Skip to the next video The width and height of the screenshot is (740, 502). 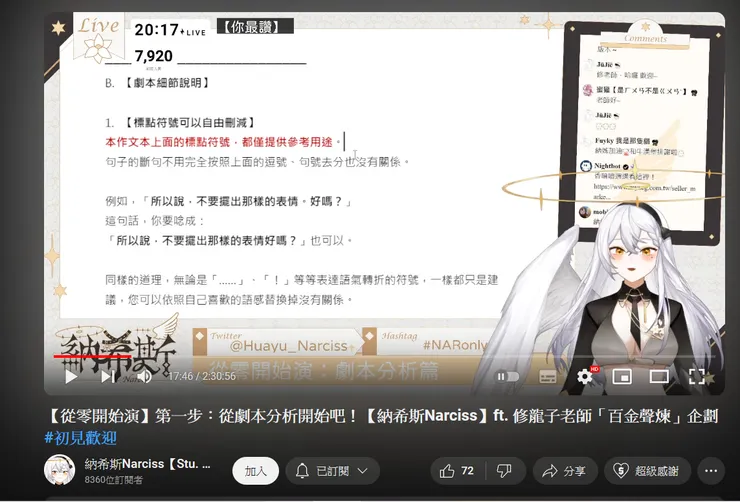coord(108,376)
